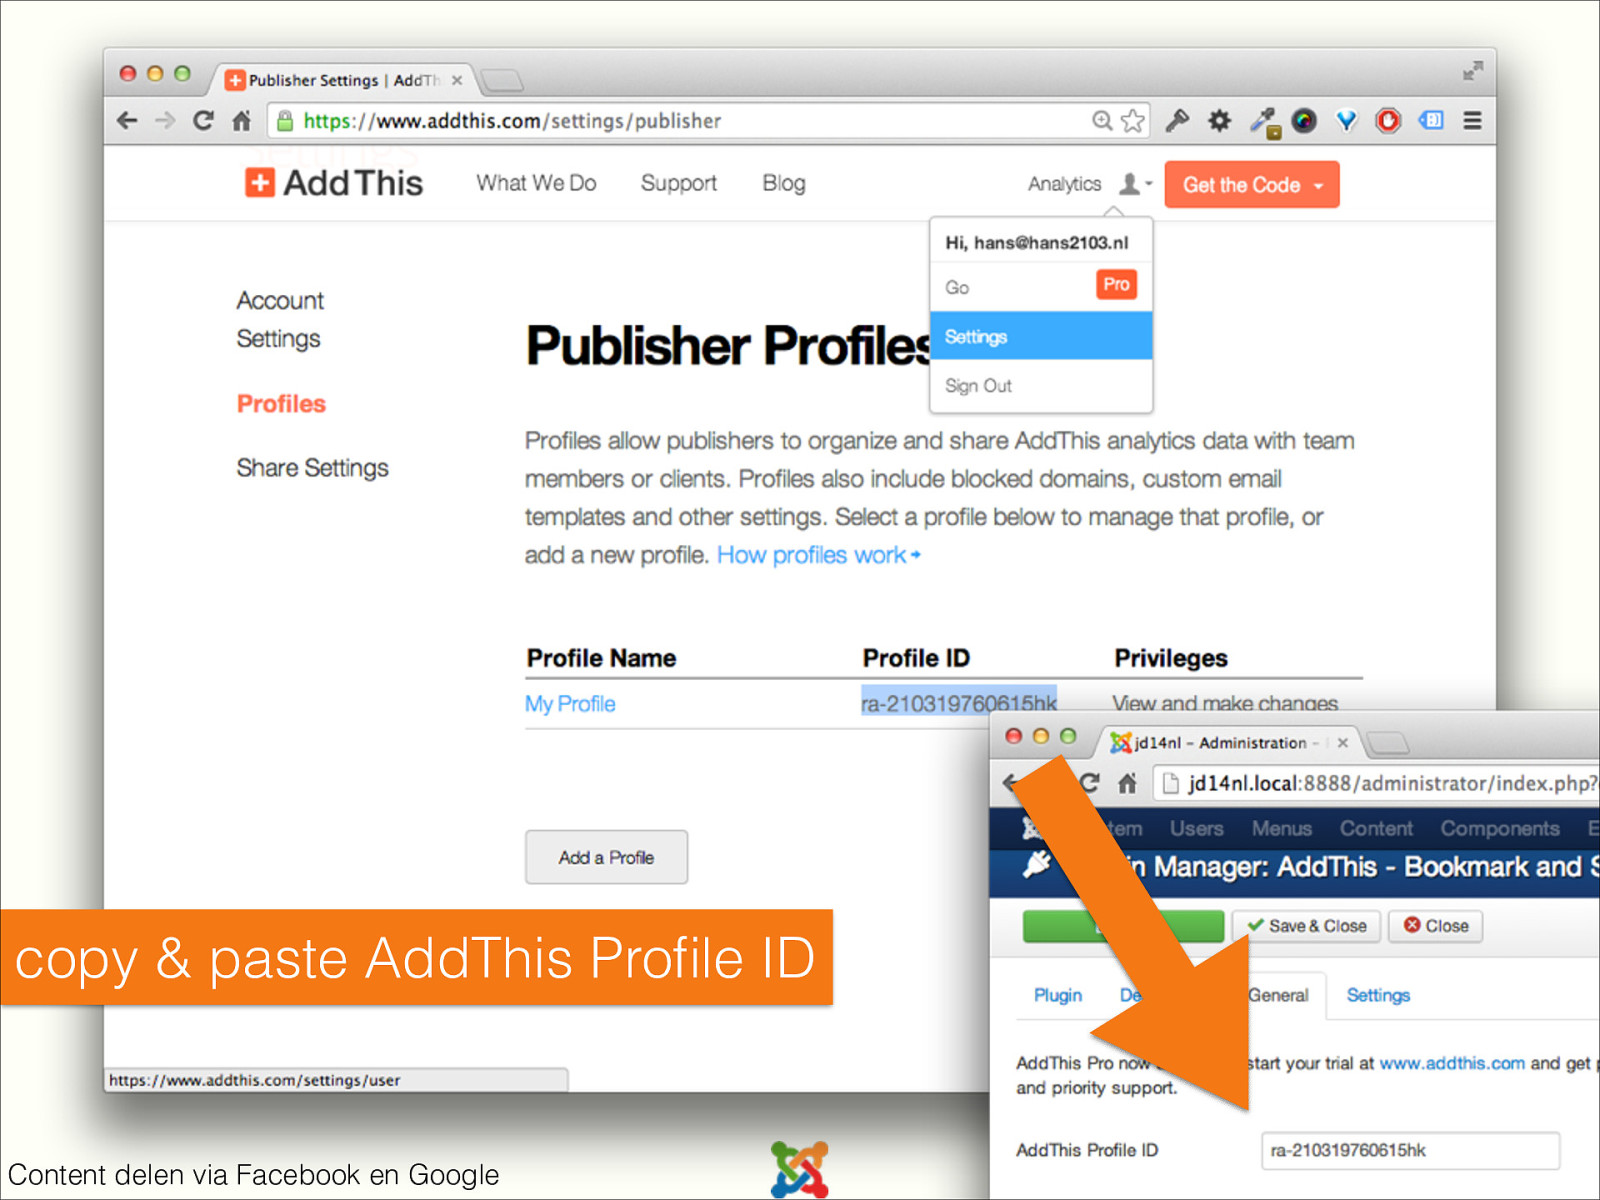This screenshot has width=1600, height=1200.
Task: Open What We Do navigation item
Action: (536, 183)
